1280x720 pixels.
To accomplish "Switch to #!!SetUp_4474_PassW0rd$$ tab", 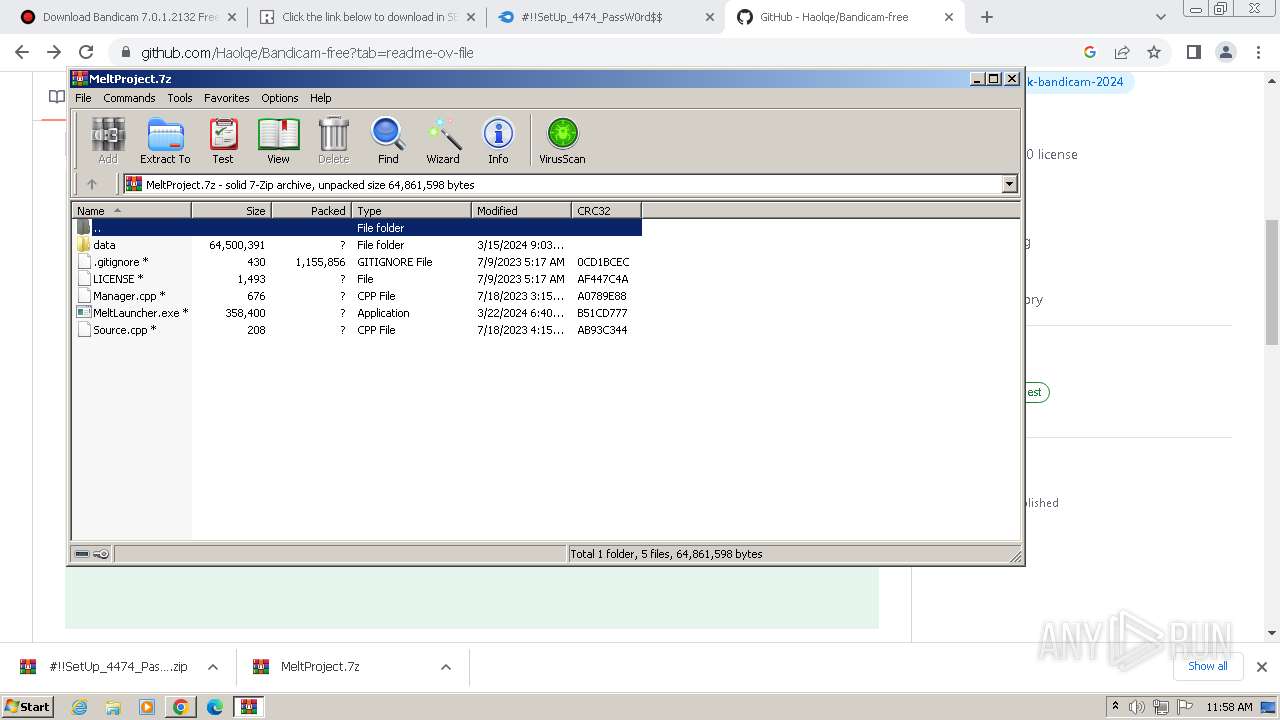I will (606, 17).
